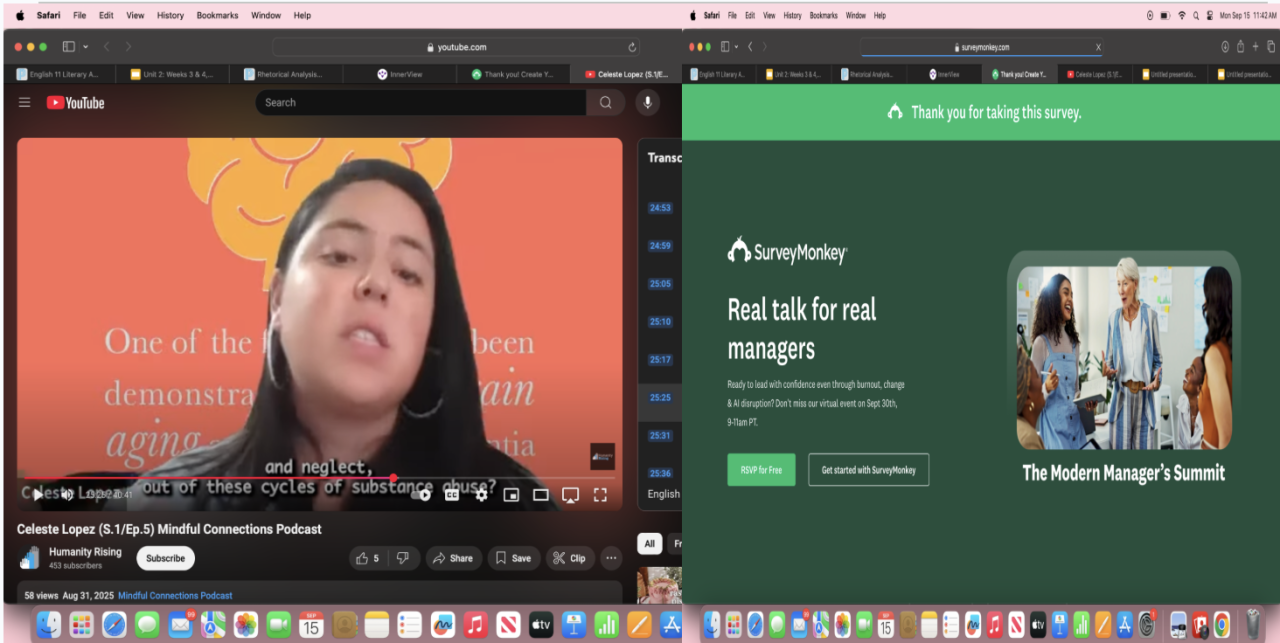Dislike the video with the thumbs-down button

click(x=403, y=558)
